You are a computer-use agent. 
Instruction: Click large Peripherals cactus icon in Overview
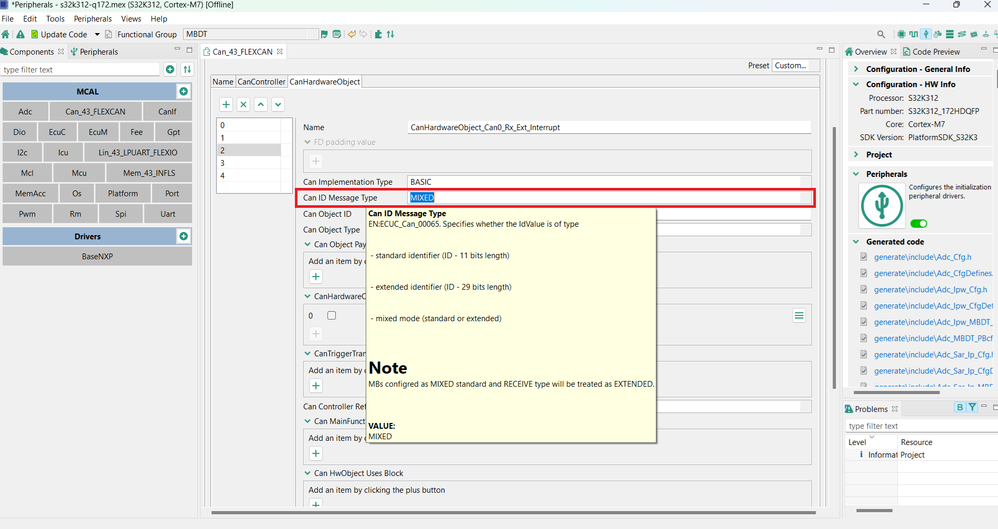point(882,206)
